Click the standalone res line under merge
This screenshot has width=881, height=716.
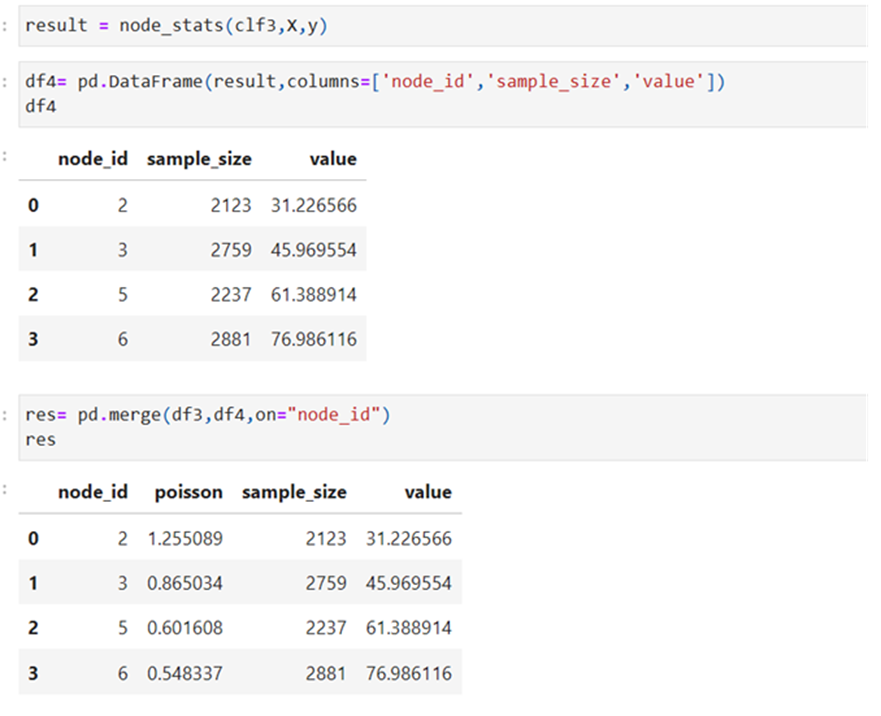tap(41, 438)
